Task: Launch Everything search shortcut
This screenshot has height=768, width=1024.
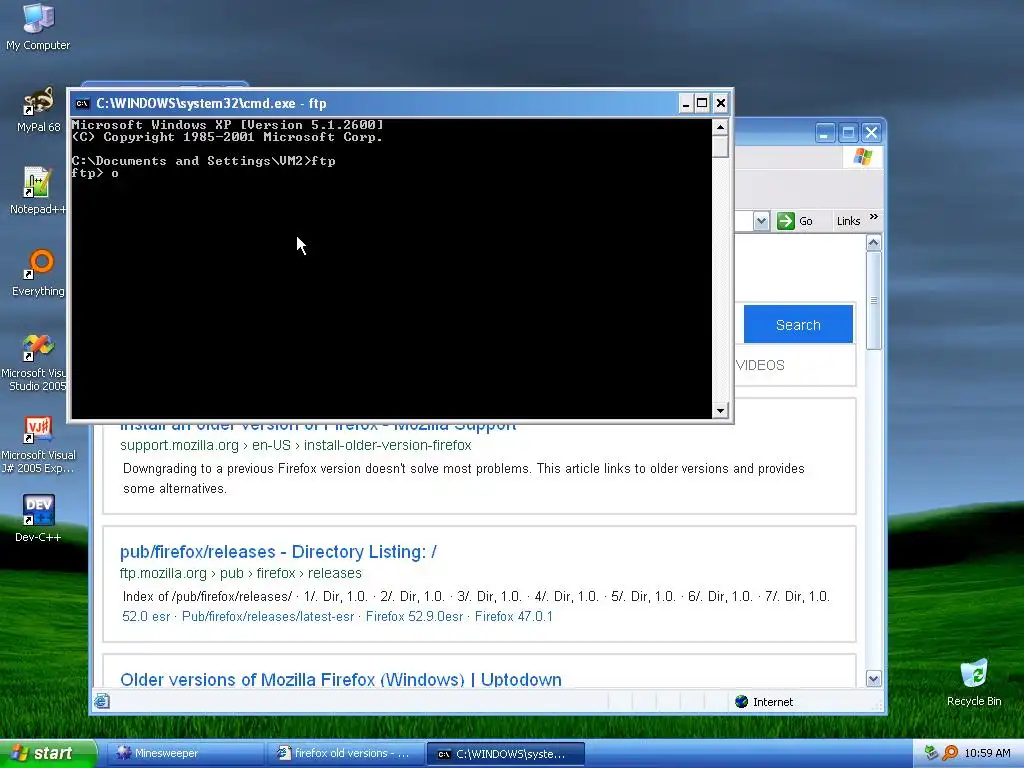Action: point(38,273)
